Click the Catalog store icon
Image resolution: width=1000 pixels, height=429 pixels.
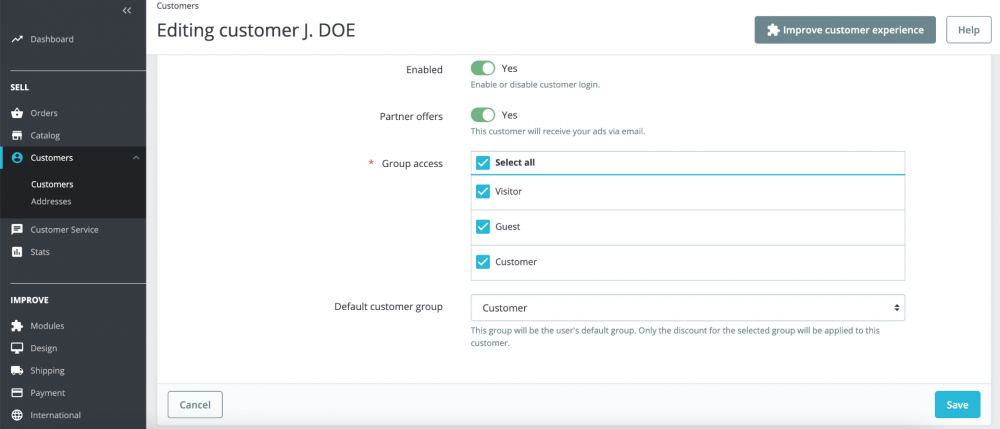click(17, 136)
